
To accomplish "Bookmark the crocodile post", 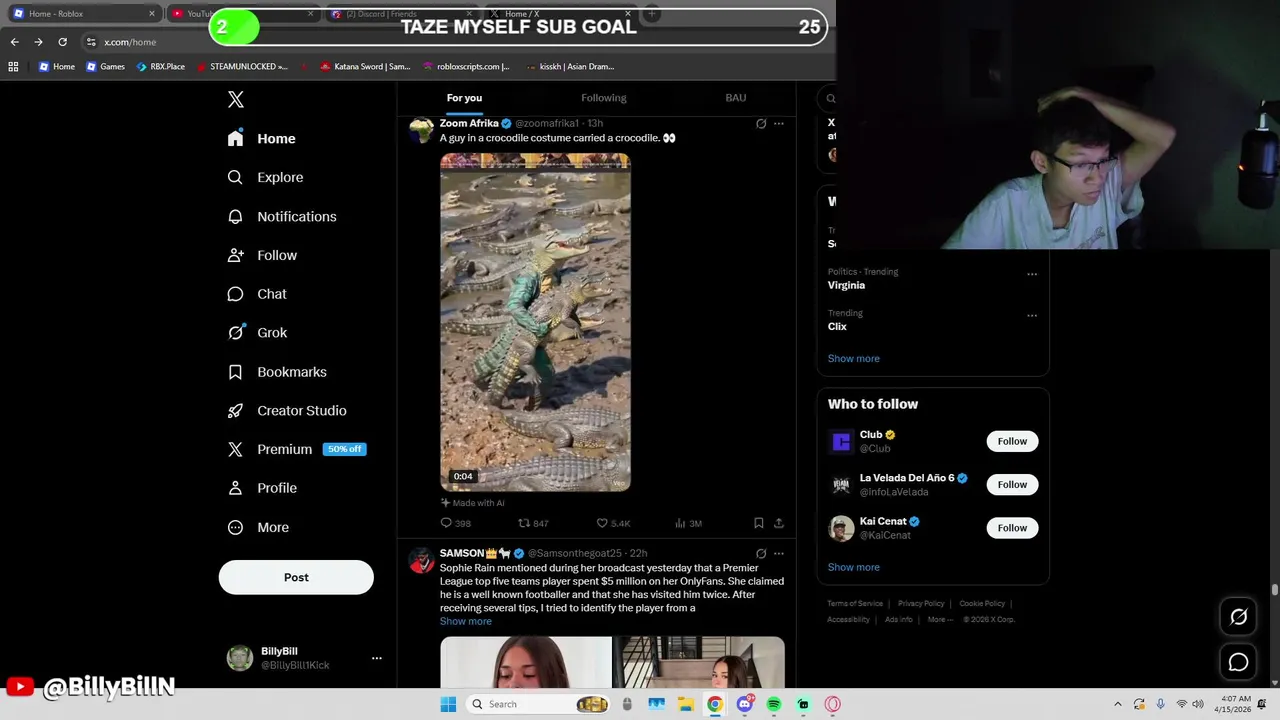I will click(x=759, y=523).
